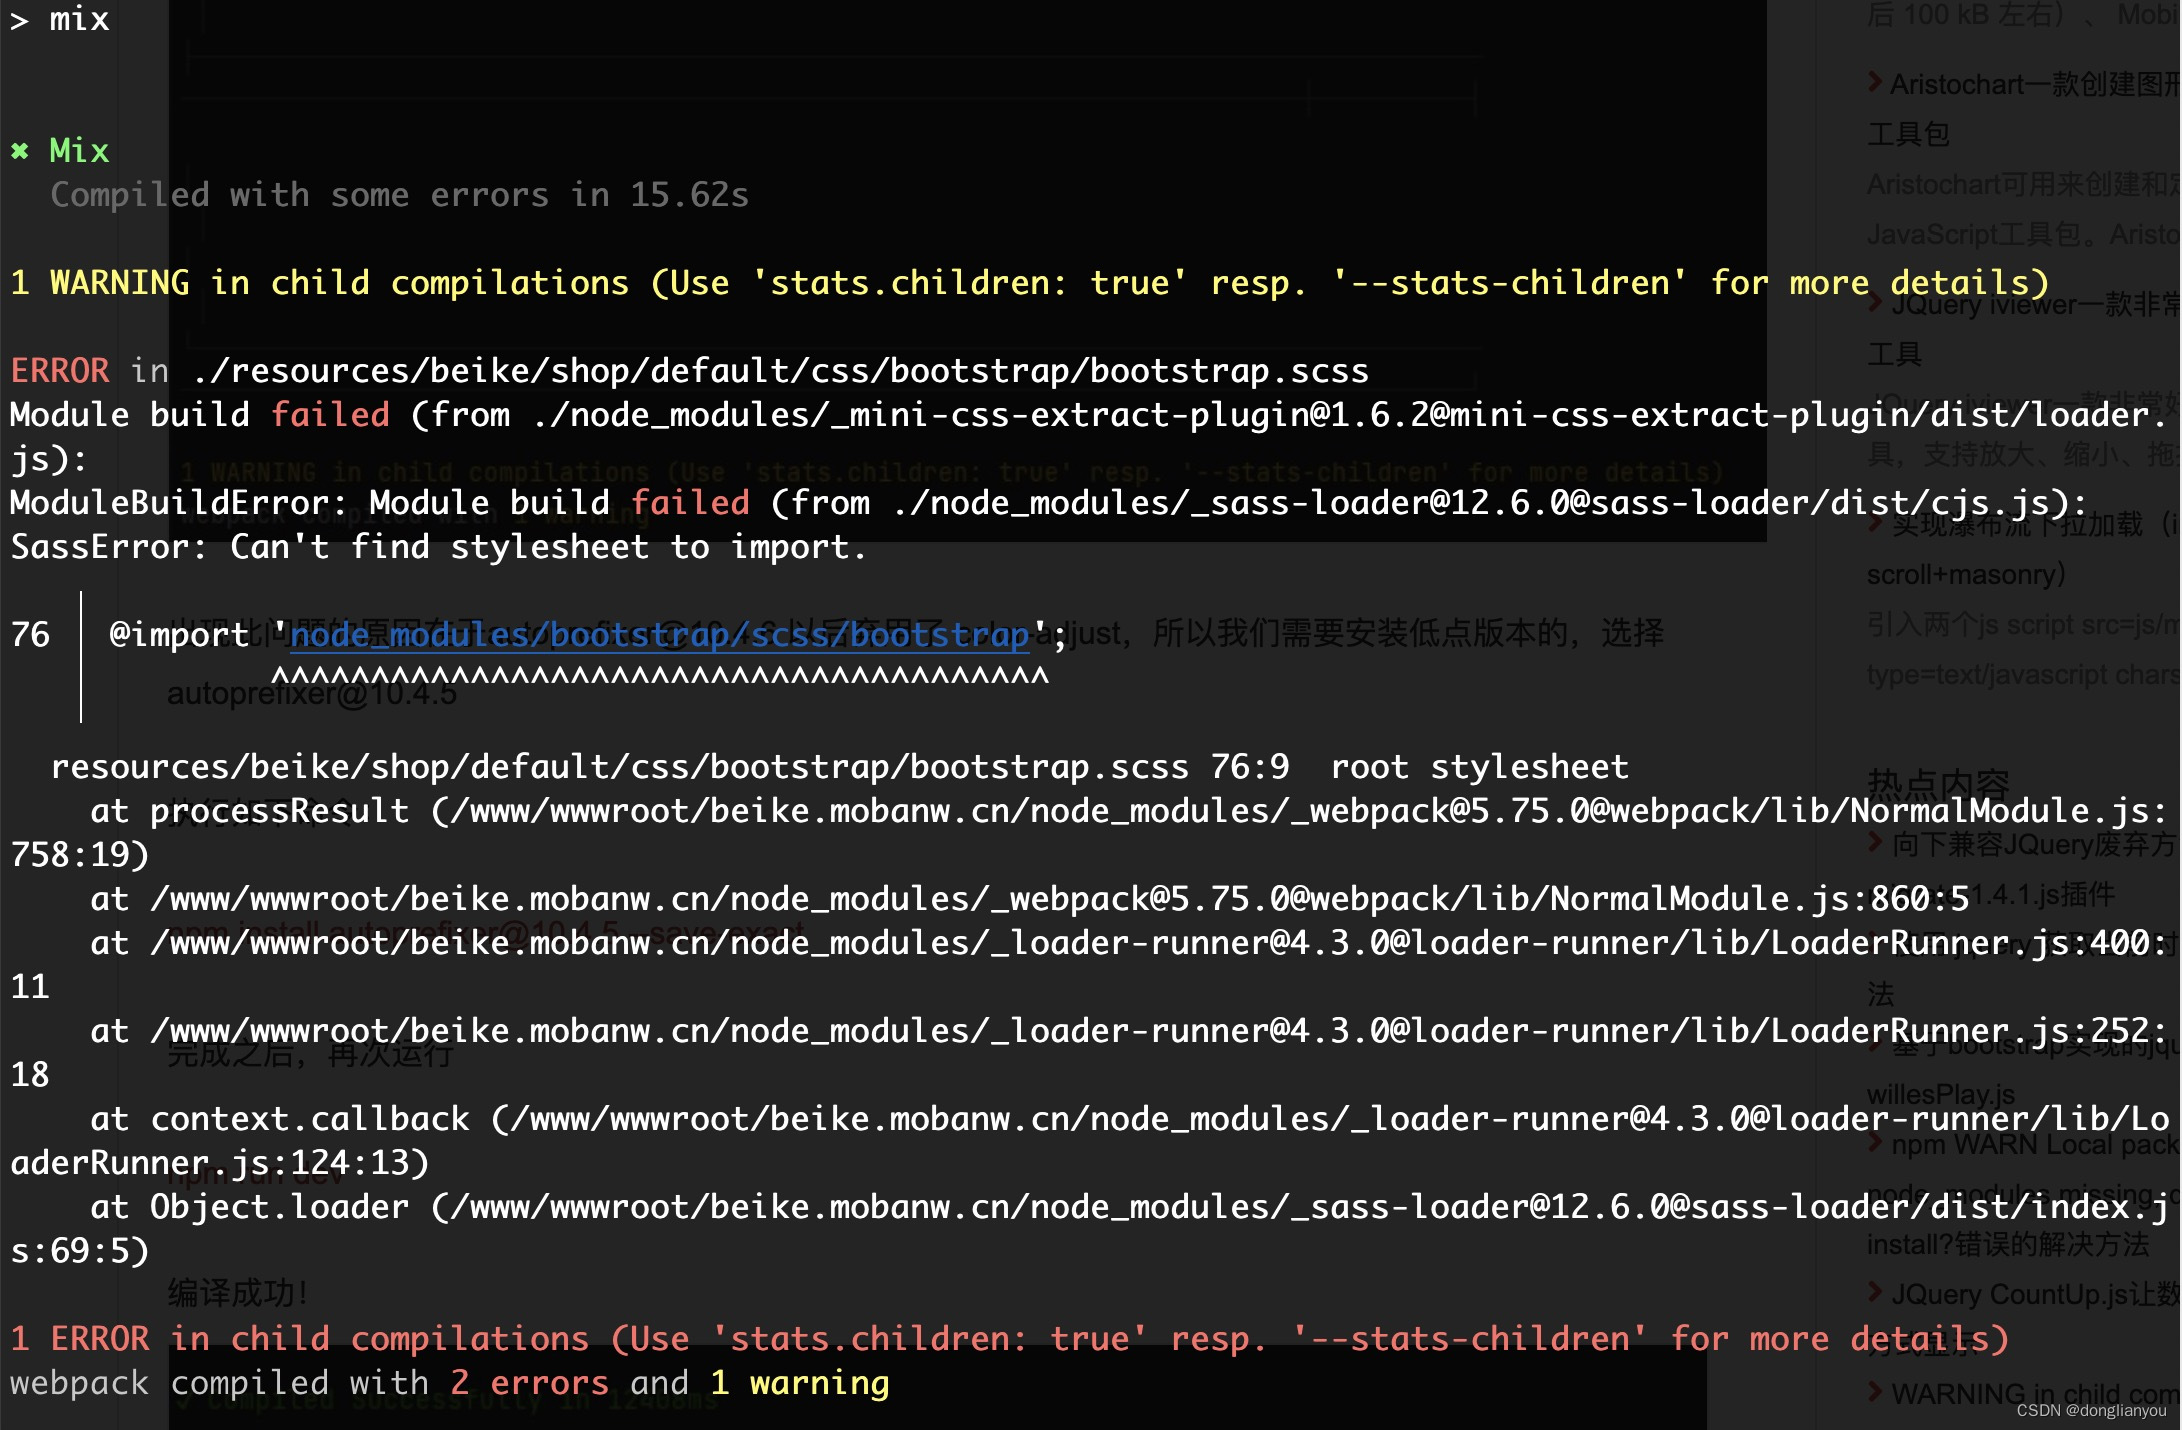Open the 'JQuery iviewer' article in background sidebar

[x=2035, y=305]
